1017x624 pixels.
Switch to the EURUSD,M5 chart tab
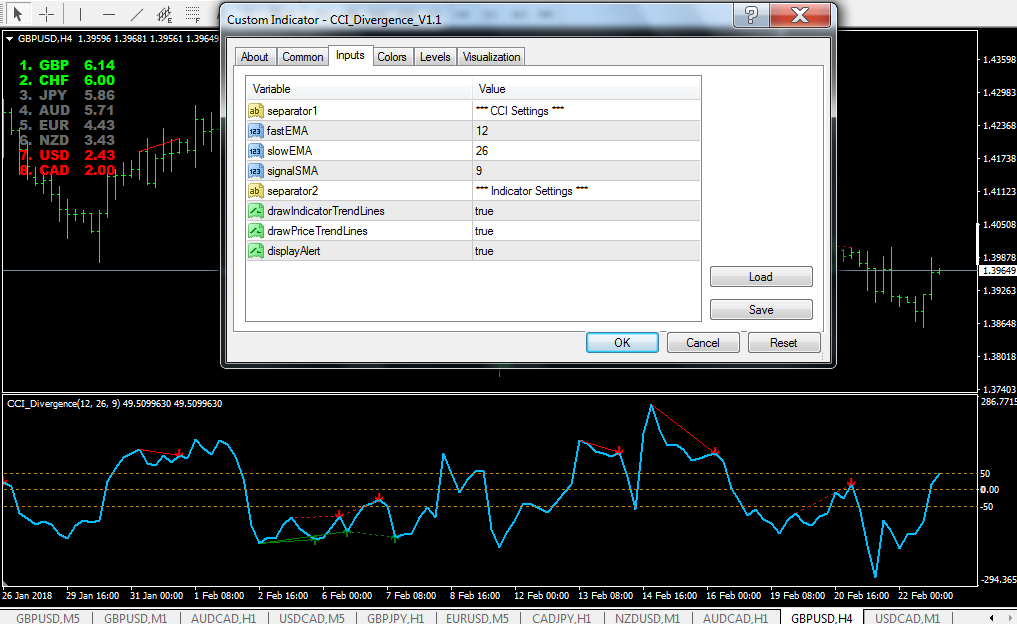(477, 618)
